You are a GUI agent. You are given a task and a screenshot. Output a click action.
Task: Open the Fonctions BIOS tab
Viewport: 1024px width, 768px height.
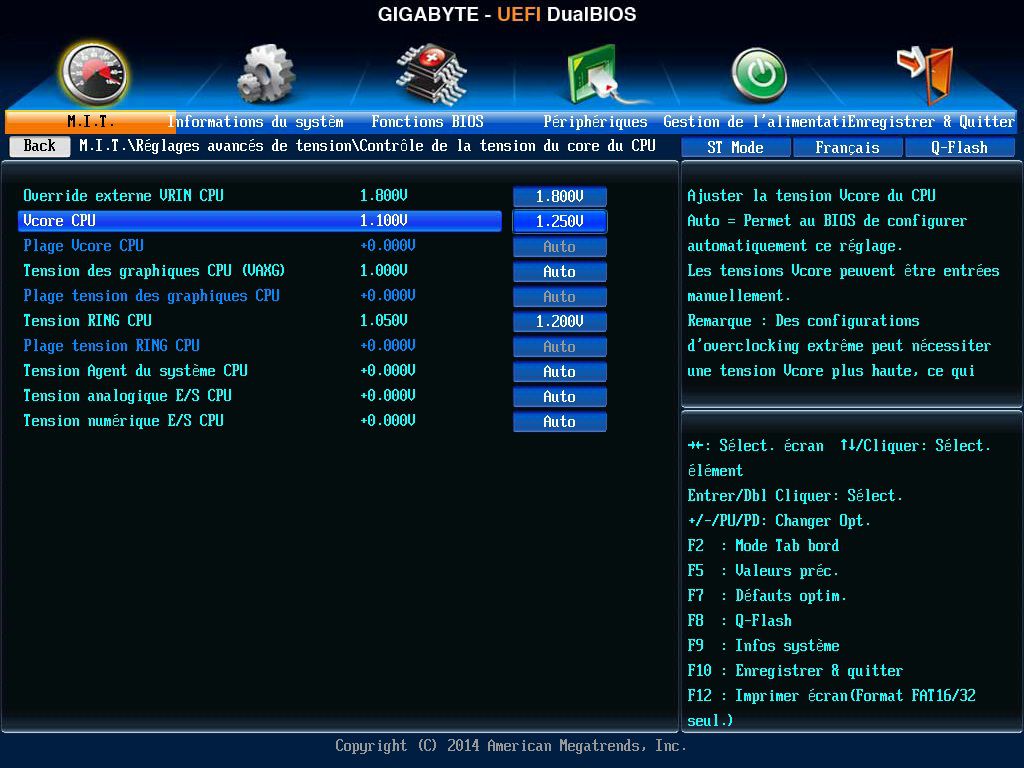427,121
